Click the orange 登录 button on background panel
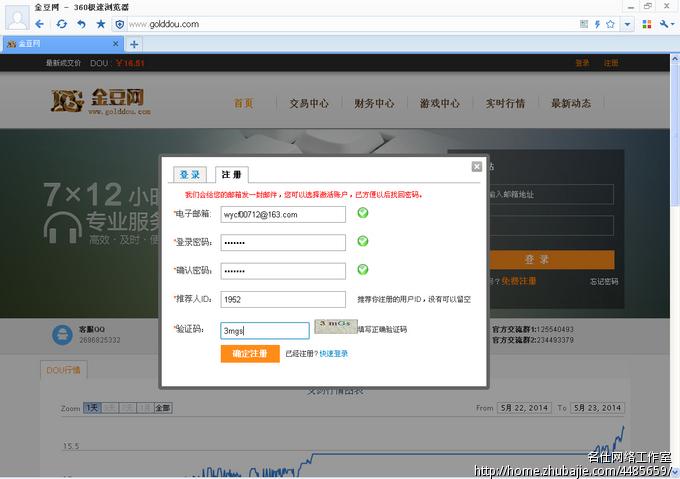 (x=552, y=260)
